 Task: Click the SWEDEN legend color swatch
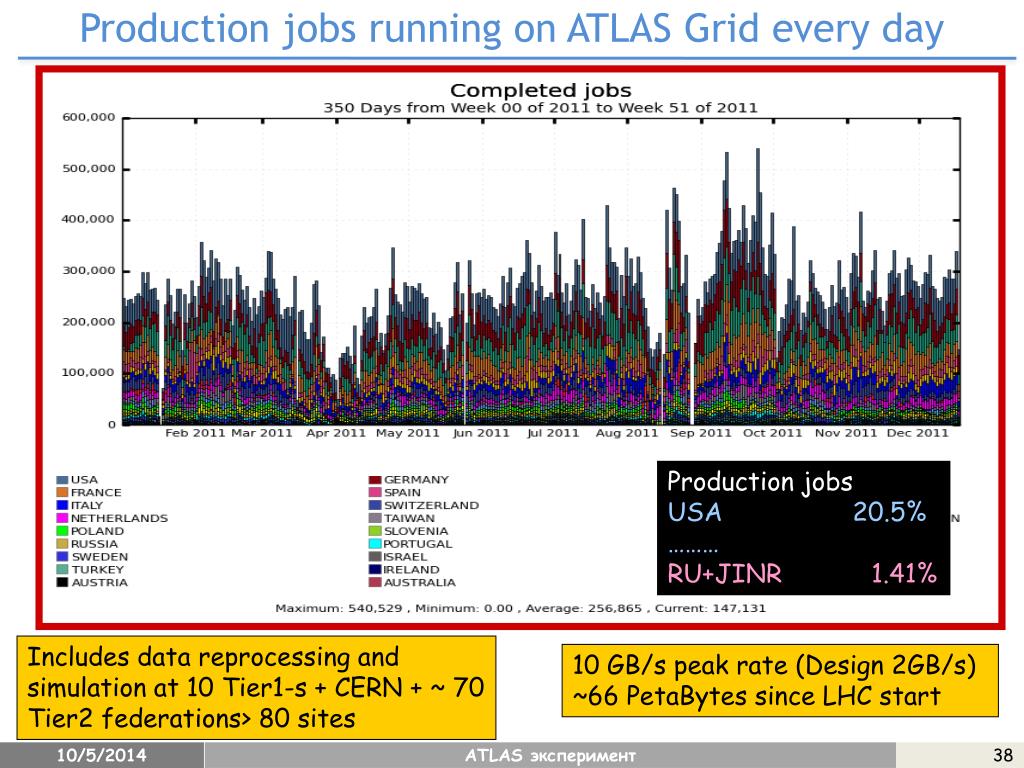coord(62,557)
